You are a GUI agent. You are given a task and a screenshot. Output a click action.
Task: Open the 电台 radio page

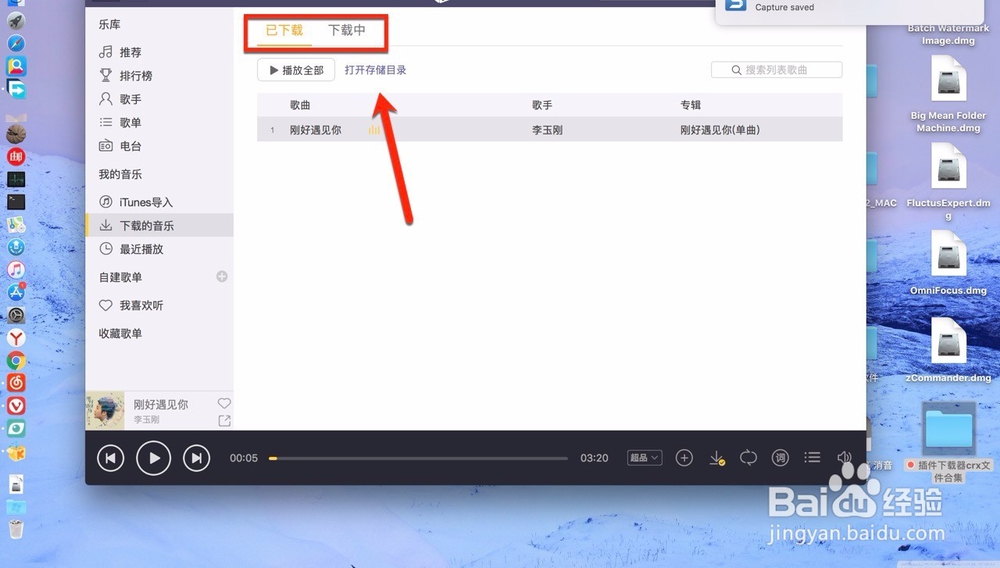[121, 146]
